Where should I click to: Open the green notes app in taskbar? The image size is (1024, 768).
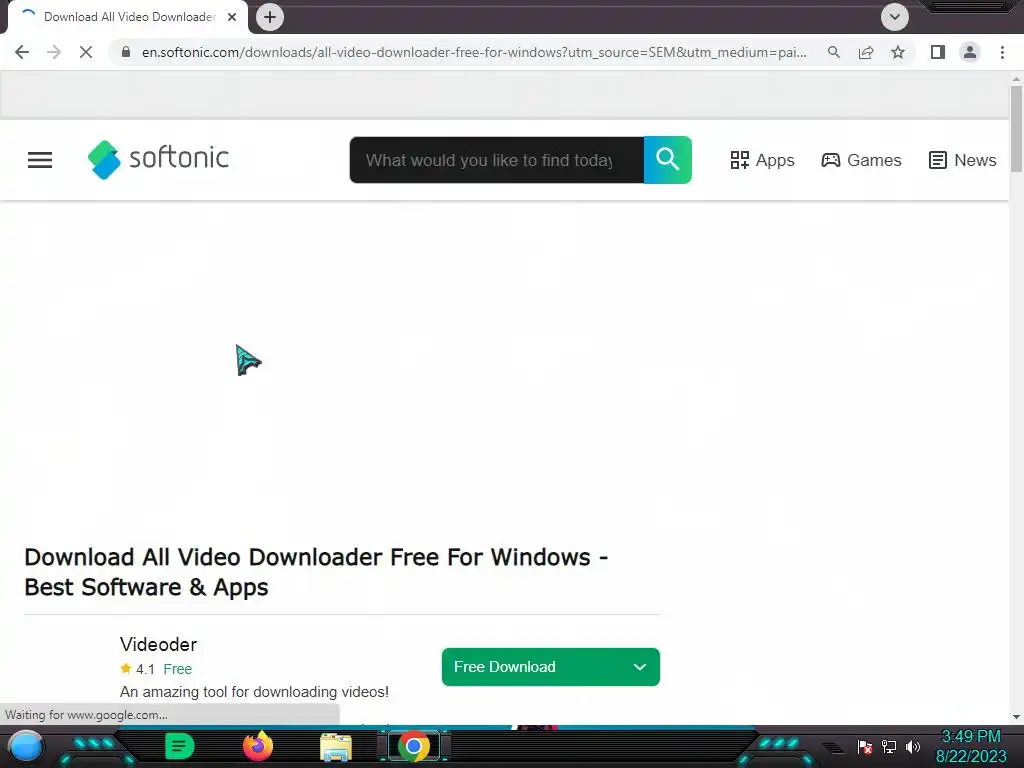(x=179, y=746)
